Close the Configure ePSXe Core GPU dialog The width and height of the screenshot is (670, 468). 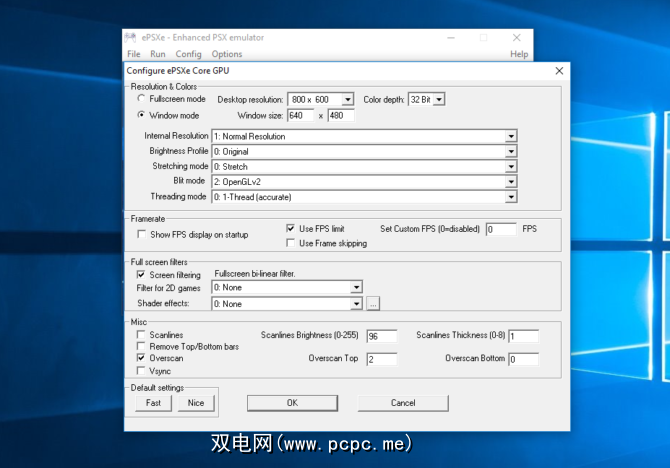pyautogui.click(x=559, y=71)
